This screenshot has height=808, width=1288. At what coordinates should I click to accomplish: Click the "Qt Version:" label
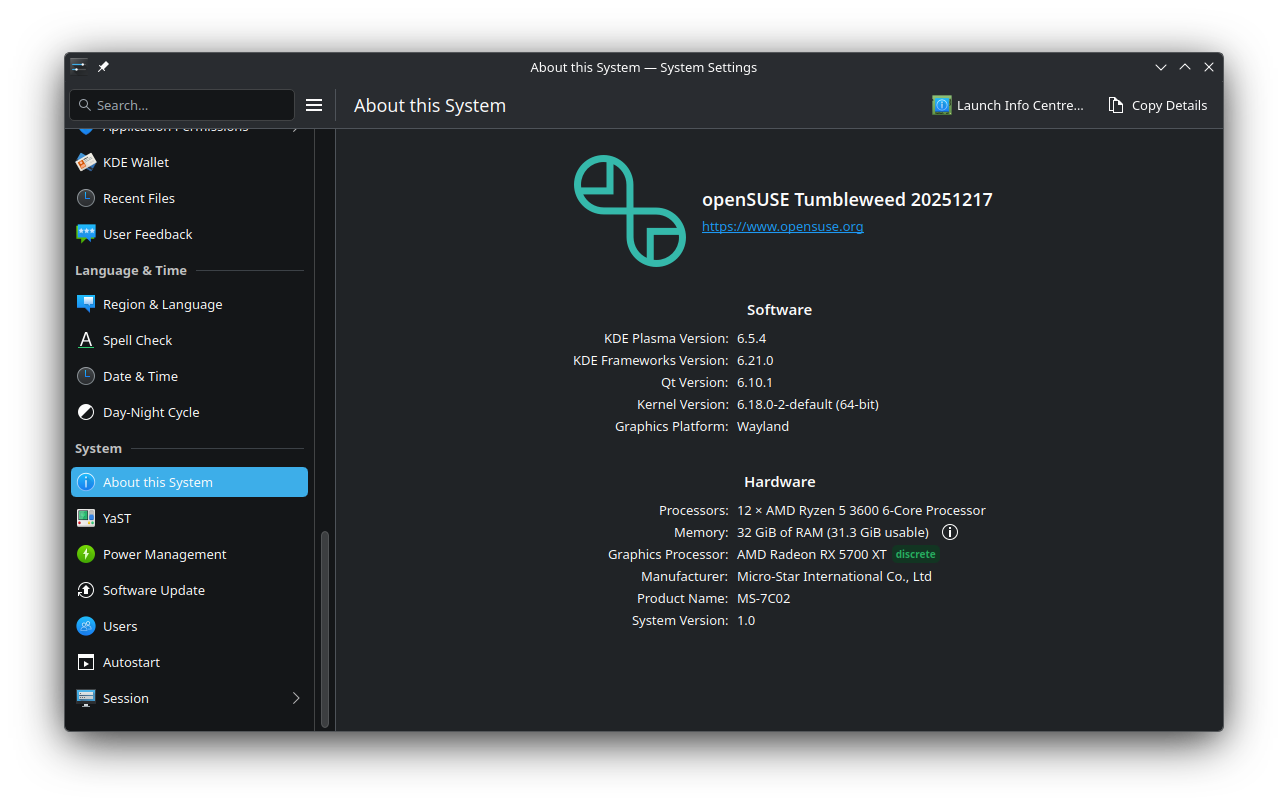click(x=696, y=382)
